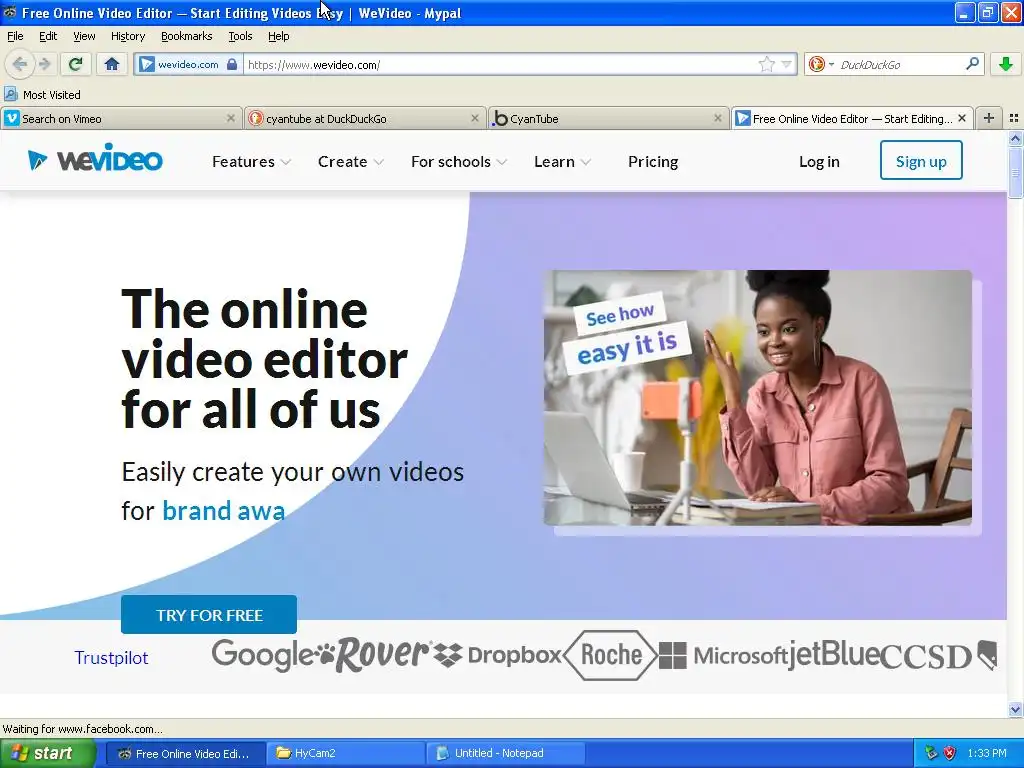Switch to Untitled - Notepad in taskbar
Viewport: 1024px width, 768px height.
coord(505,753)
